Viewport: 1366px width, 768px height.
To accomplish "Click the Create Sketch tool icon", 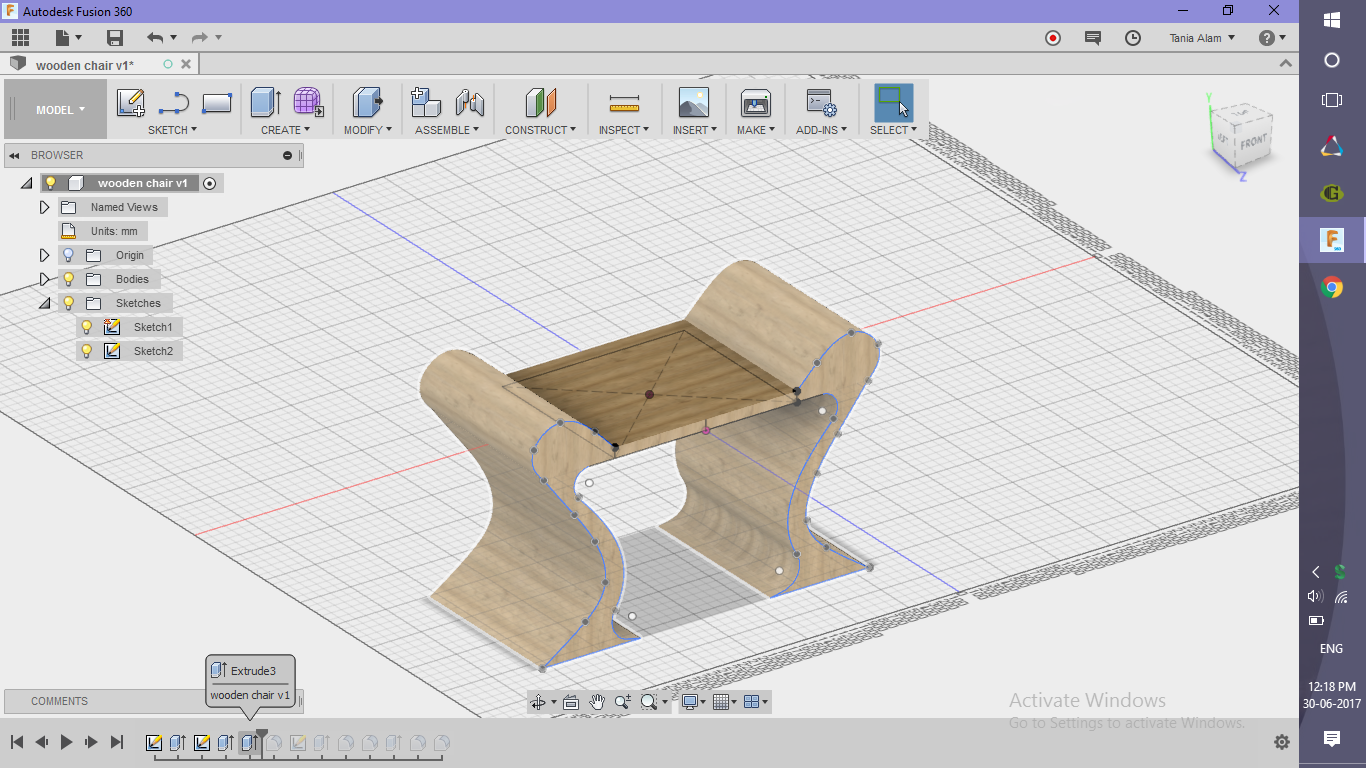I will tap(131, 103).
